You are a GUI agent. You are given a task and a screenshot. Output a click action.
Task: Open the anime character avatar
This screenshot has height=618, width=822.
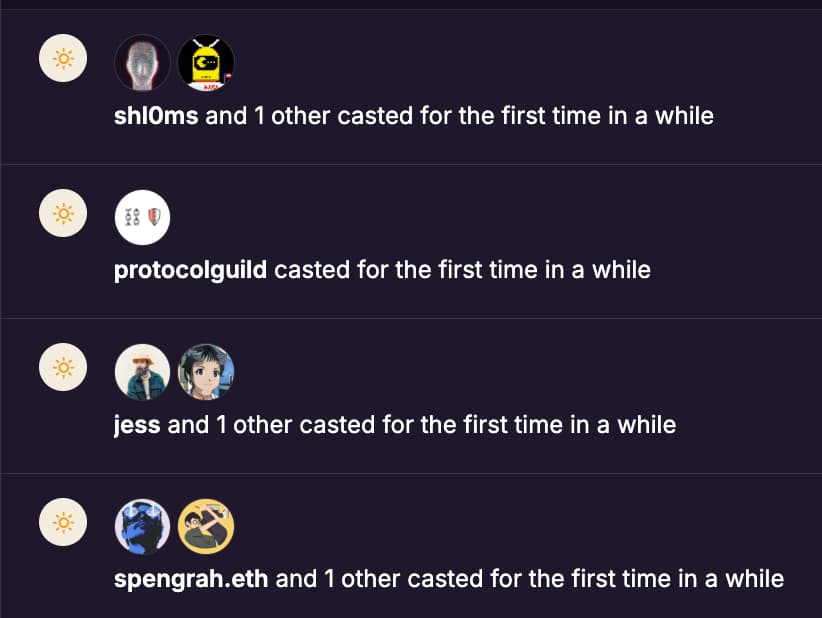point(205,372)
